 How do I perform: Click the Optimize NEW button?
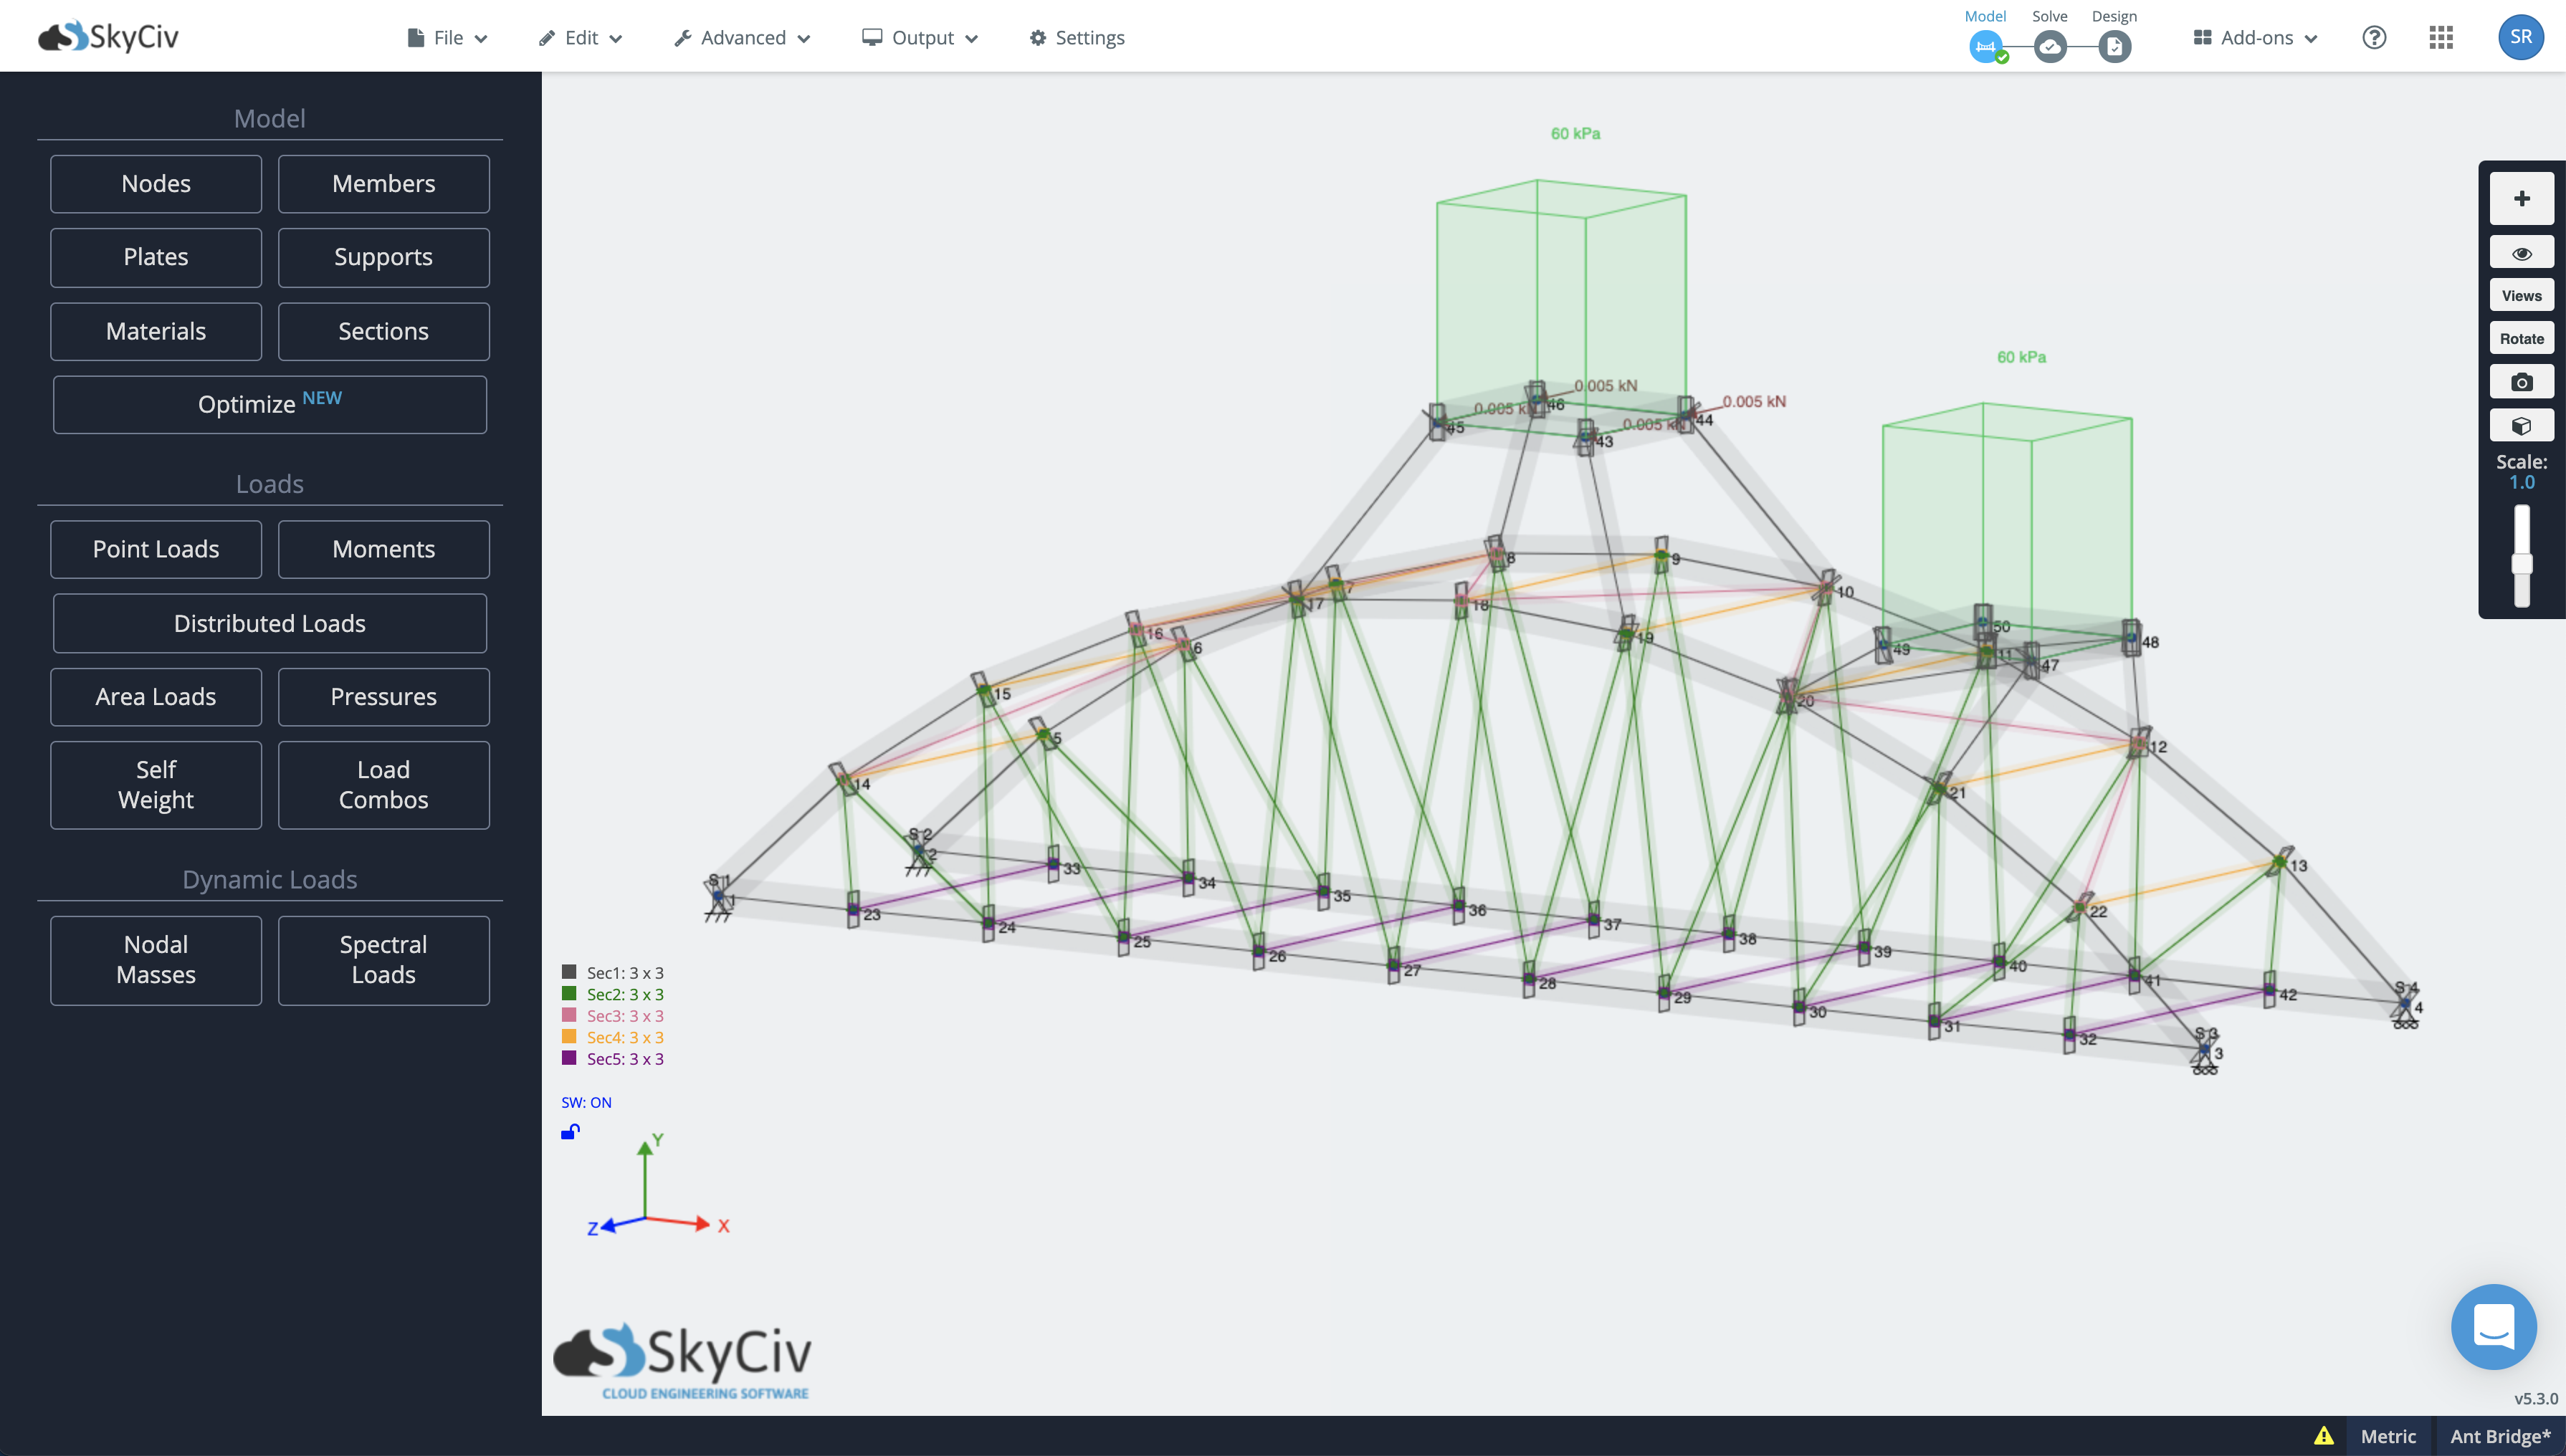click(x=270, y=404)
